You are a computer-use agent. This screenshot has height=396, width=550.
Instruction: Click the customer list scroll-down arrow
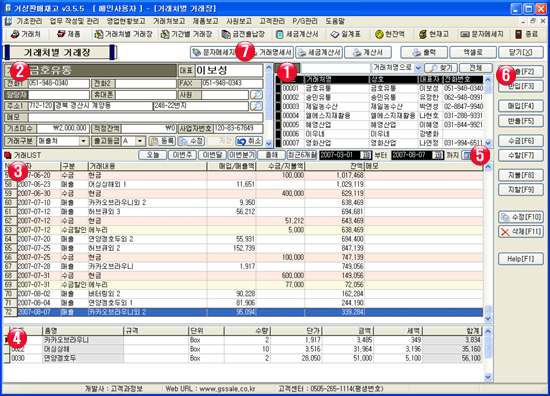[488, 143]
